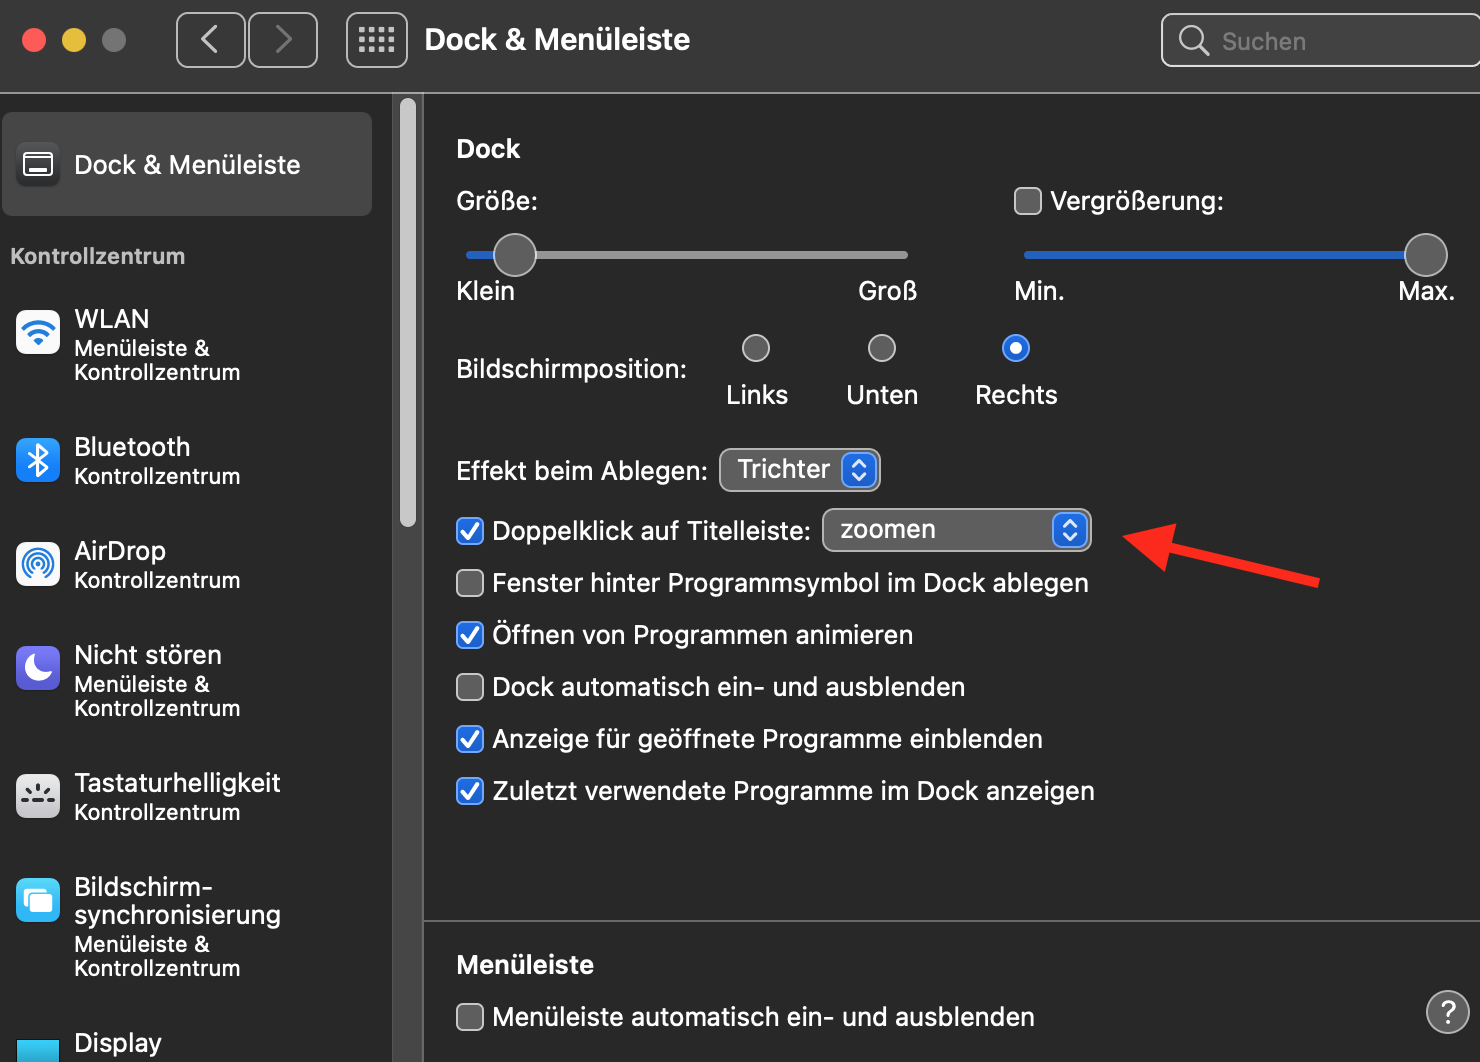Select the Tastaturhelligkeit icon

(x=38, y=796)
